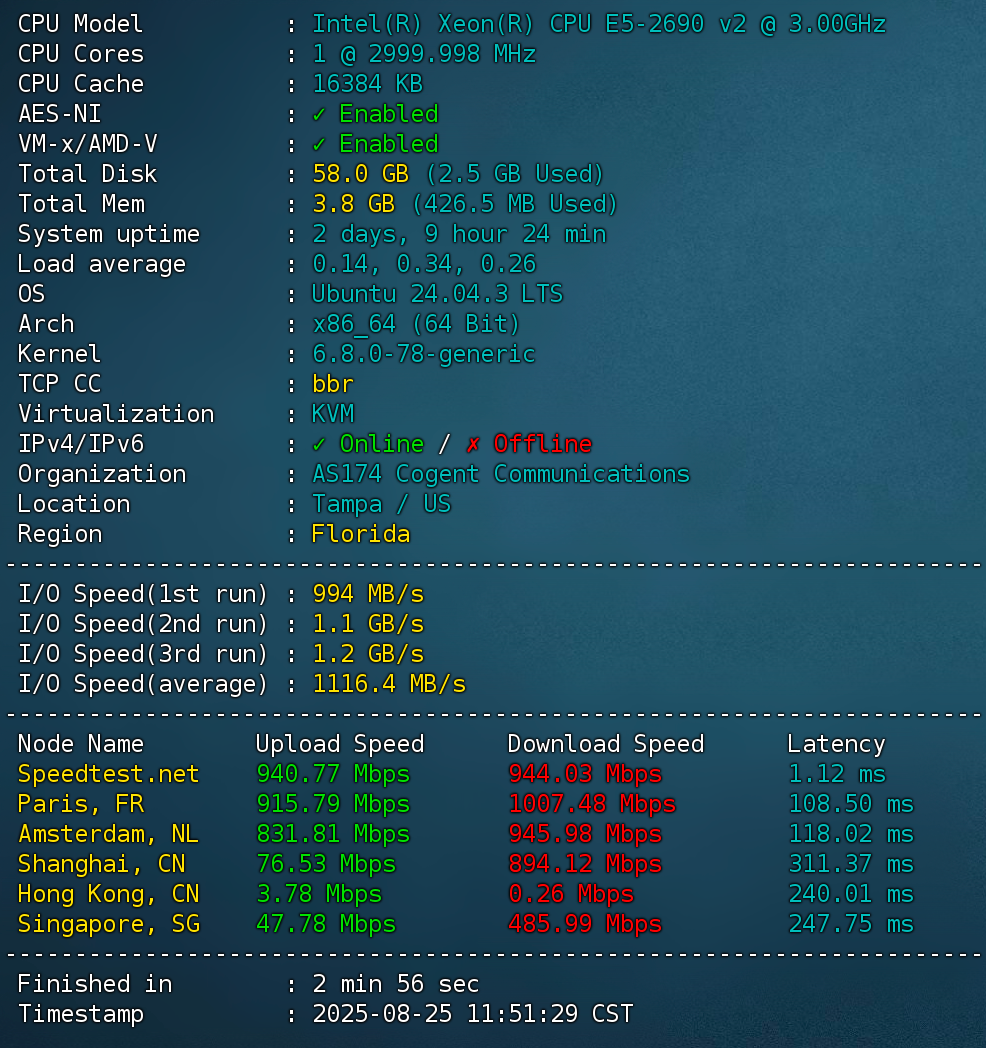Select the load average '0.14, 0.34, 0.26'

point(424,265)
